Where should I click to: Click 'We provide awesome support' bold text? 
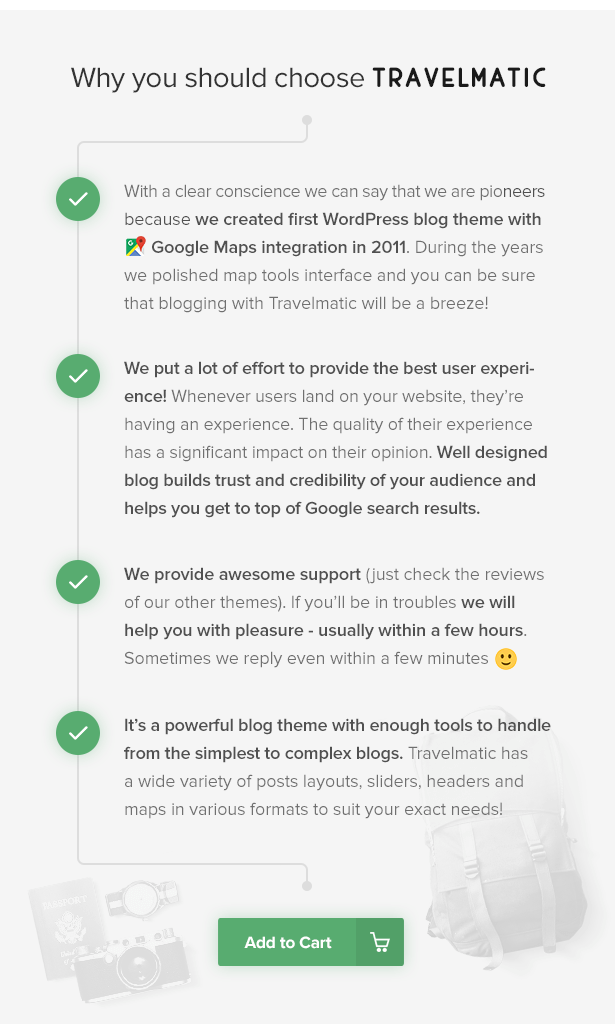tap(242, 575)
